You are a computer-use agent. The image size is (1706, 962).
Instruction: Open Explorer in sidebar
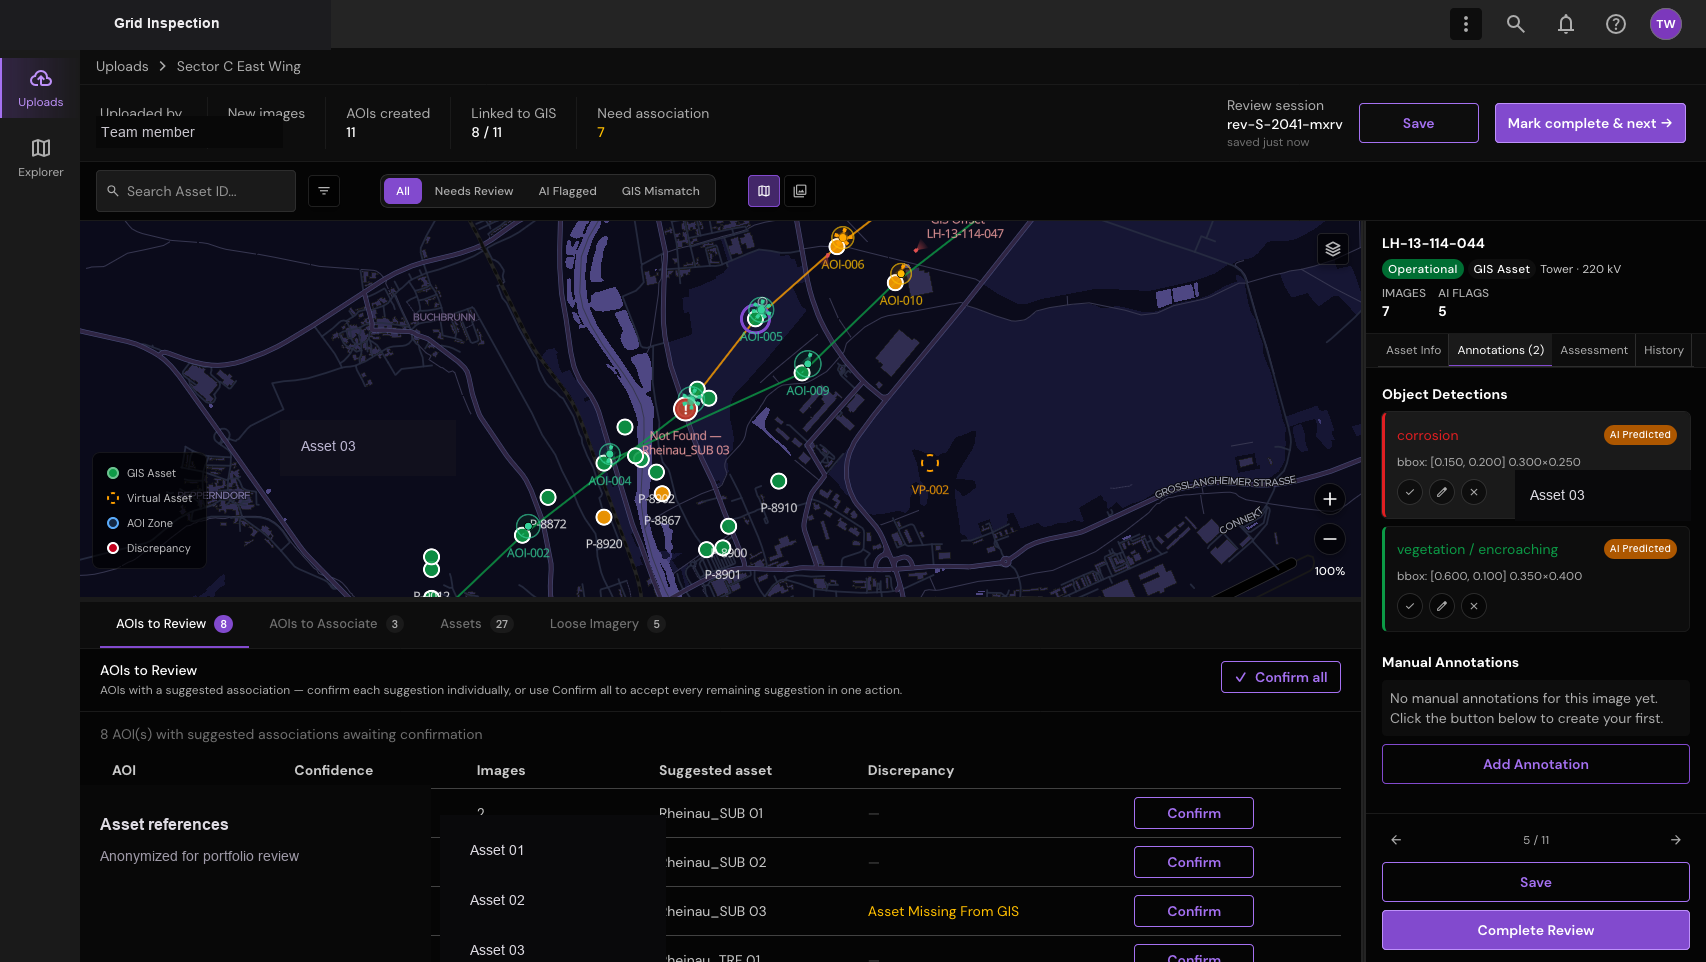[40, 158]
